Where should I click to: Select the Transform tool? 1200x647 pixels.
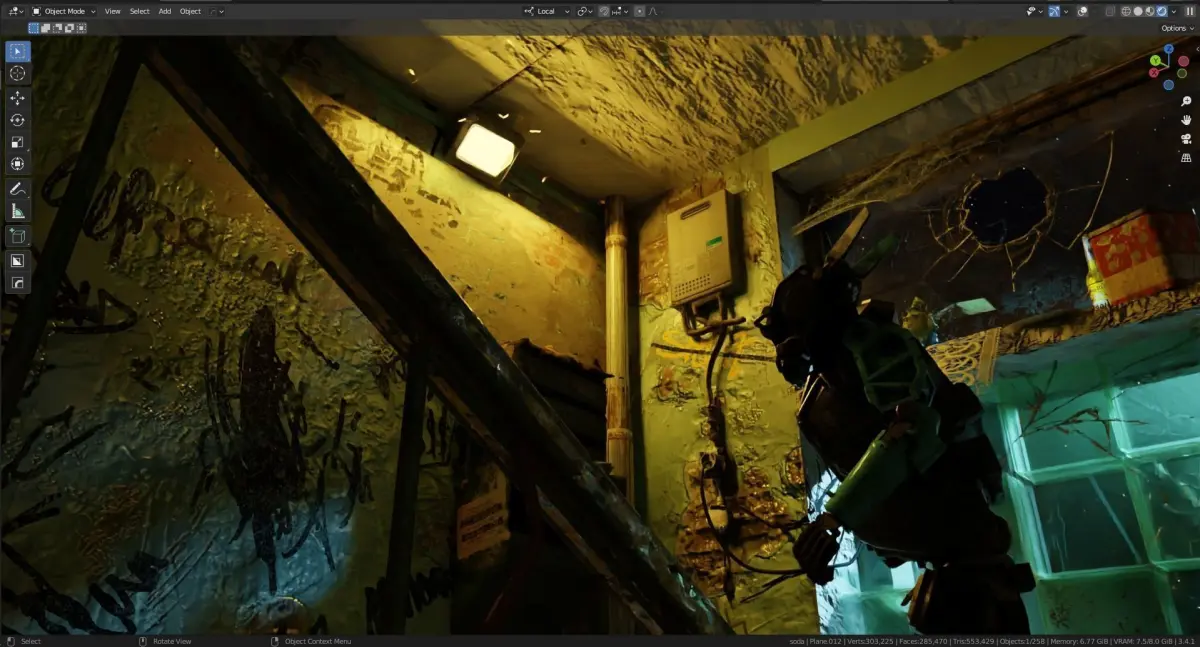click(x=18, y=164)
